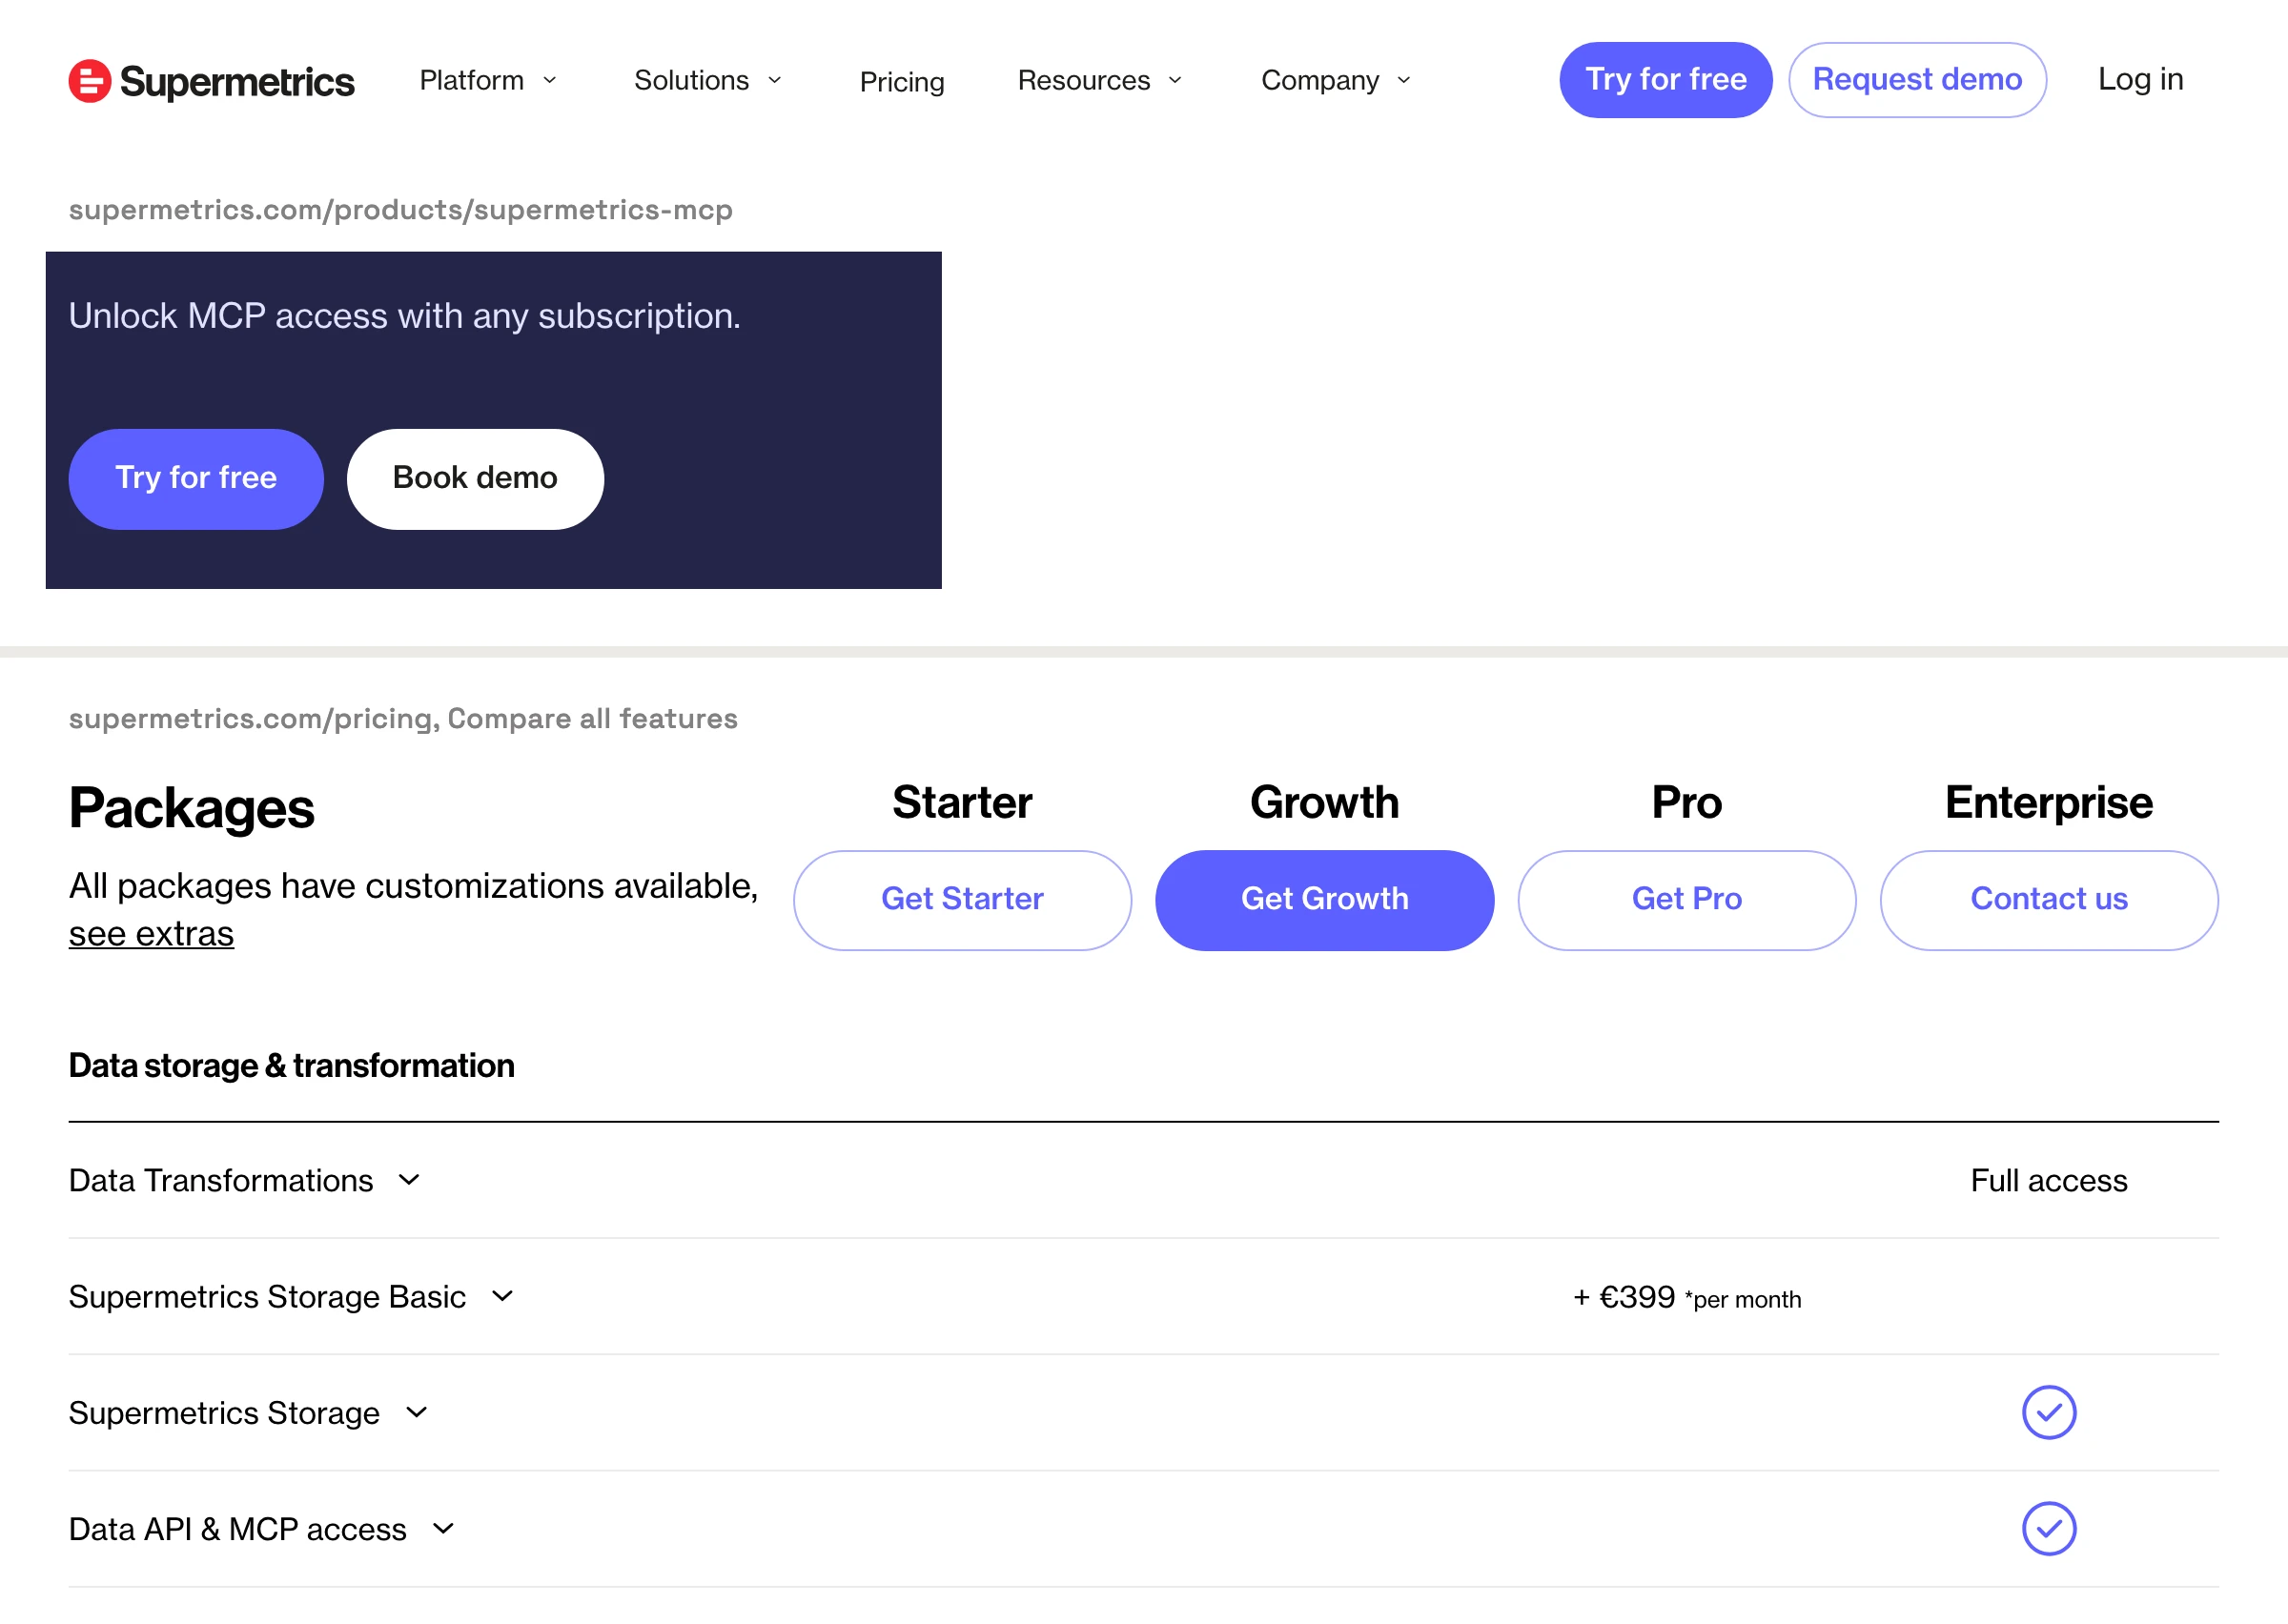Click the Starter column heading
The height and width of the screenshot is (1624, 2288).
pyautogui.click(x=962, y=803)
